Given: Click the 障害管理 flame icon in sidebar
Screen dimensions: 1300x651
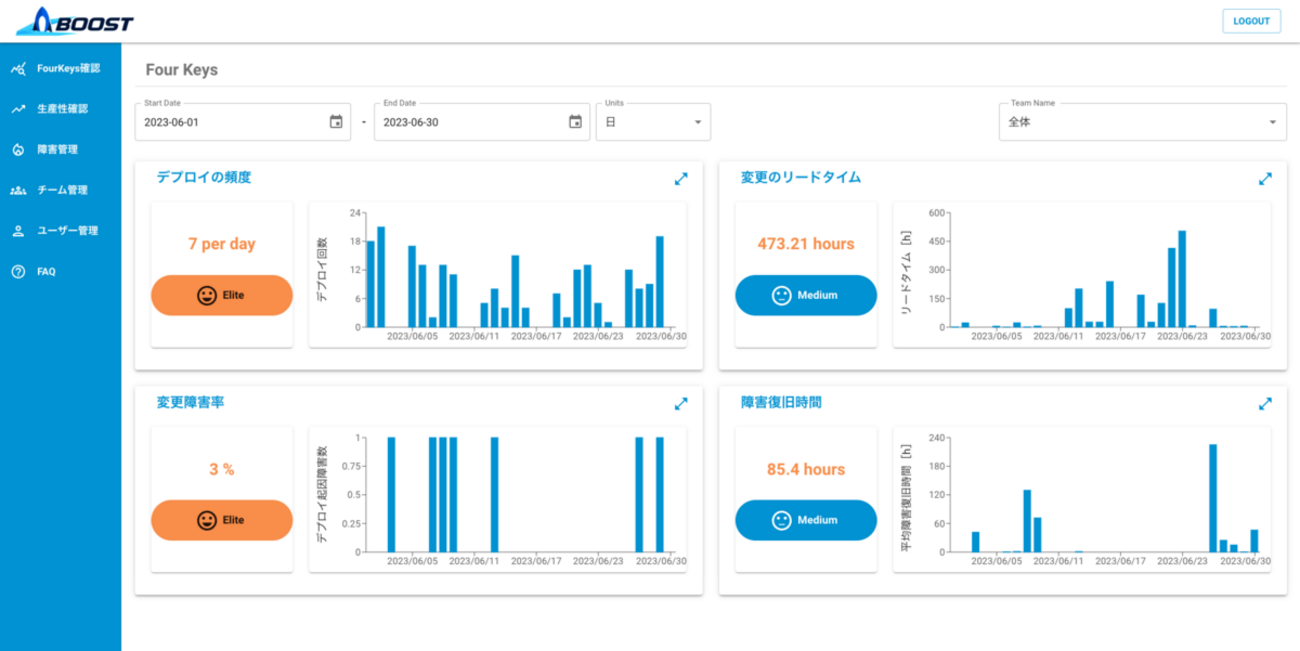Looking at the screenshot, I should click(x=18, y=150).
